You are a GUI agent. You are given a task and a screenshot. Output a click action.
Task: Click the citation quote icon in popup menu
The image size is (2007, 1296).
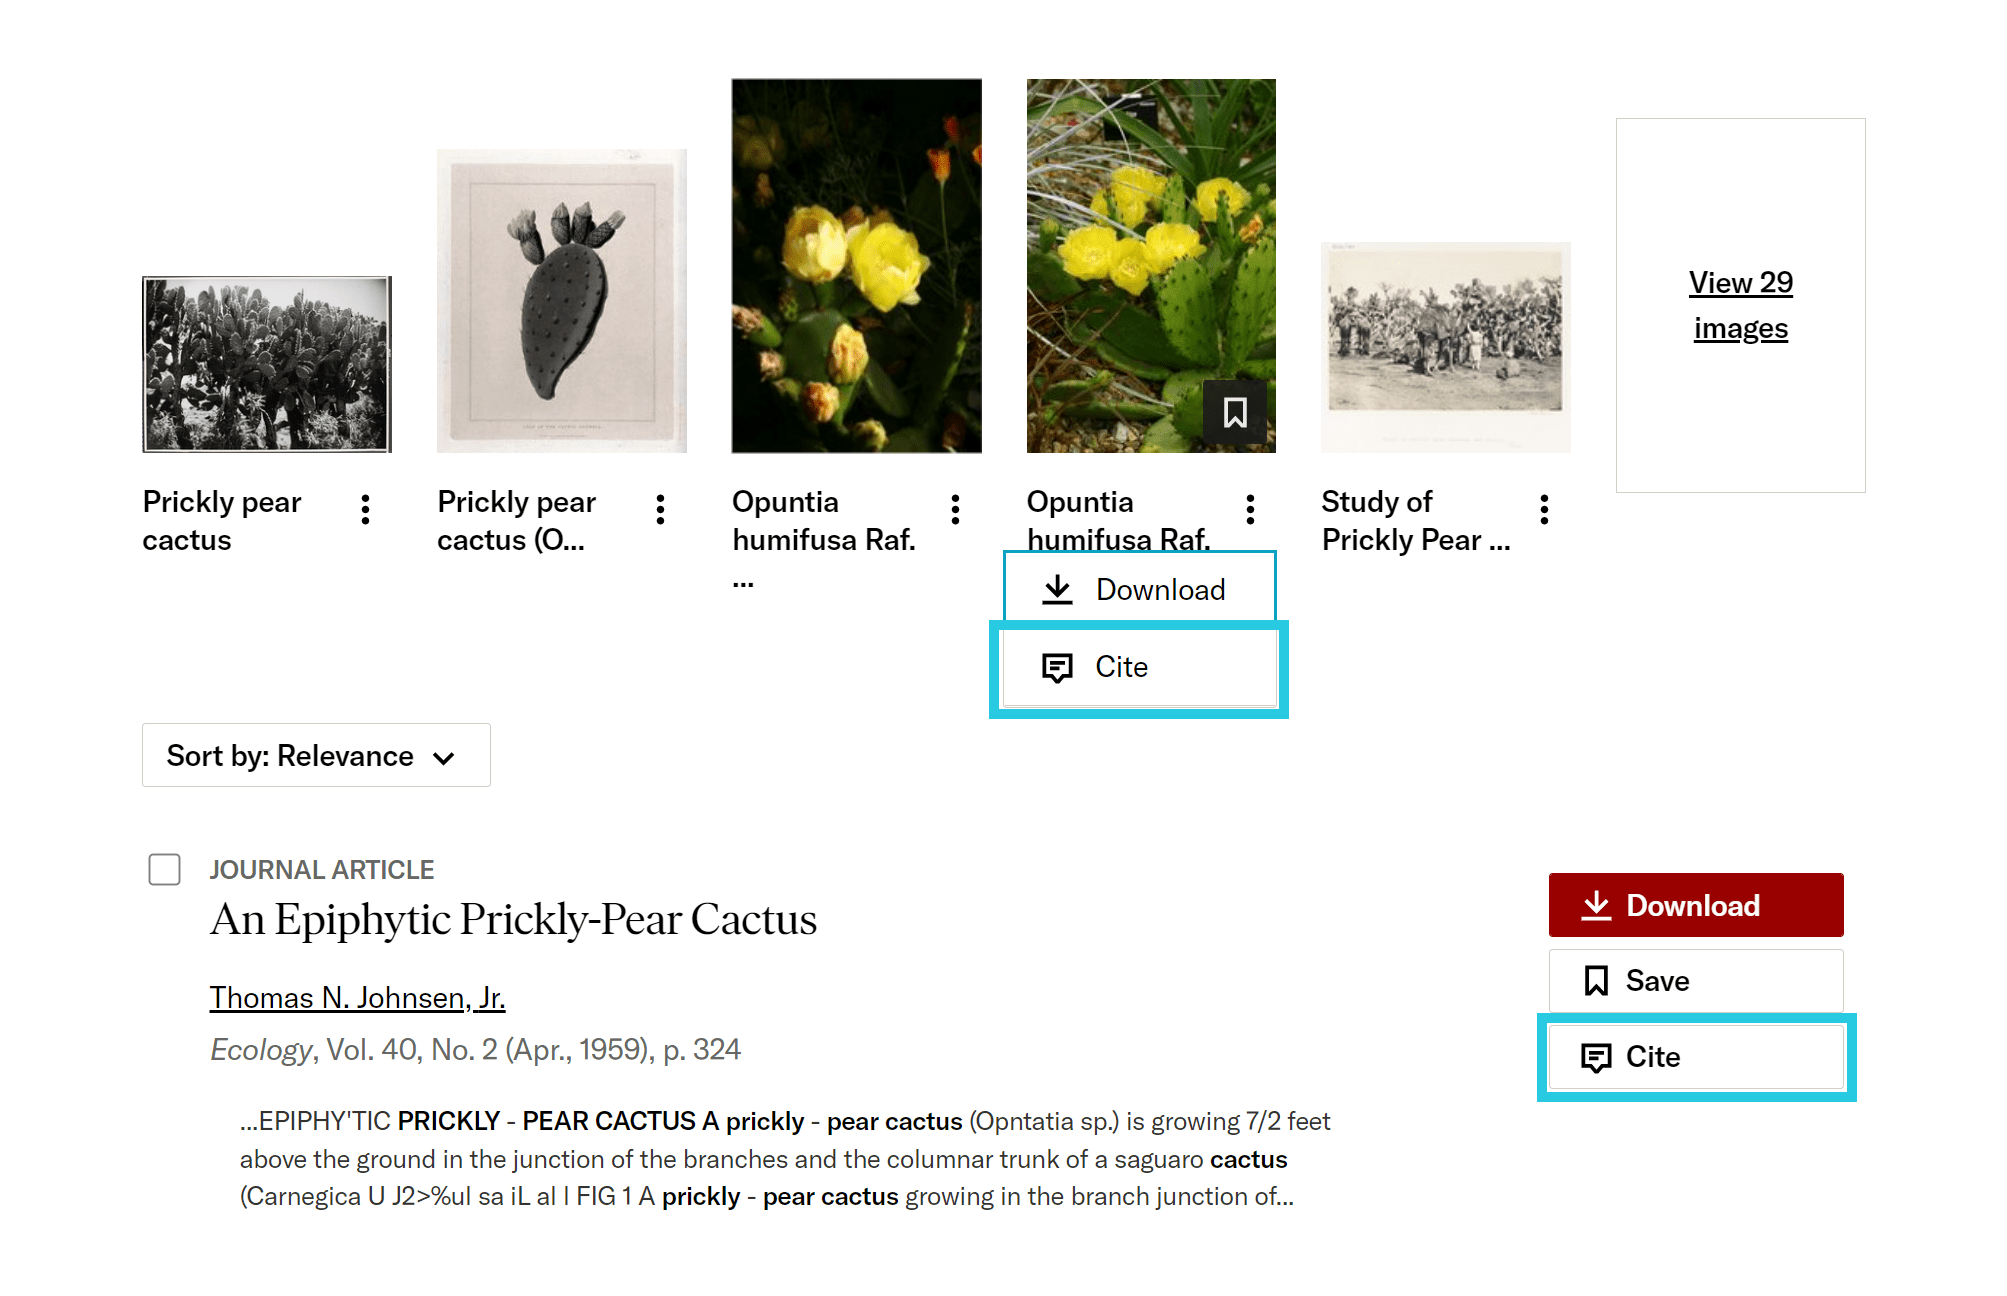pos(1057,667)
